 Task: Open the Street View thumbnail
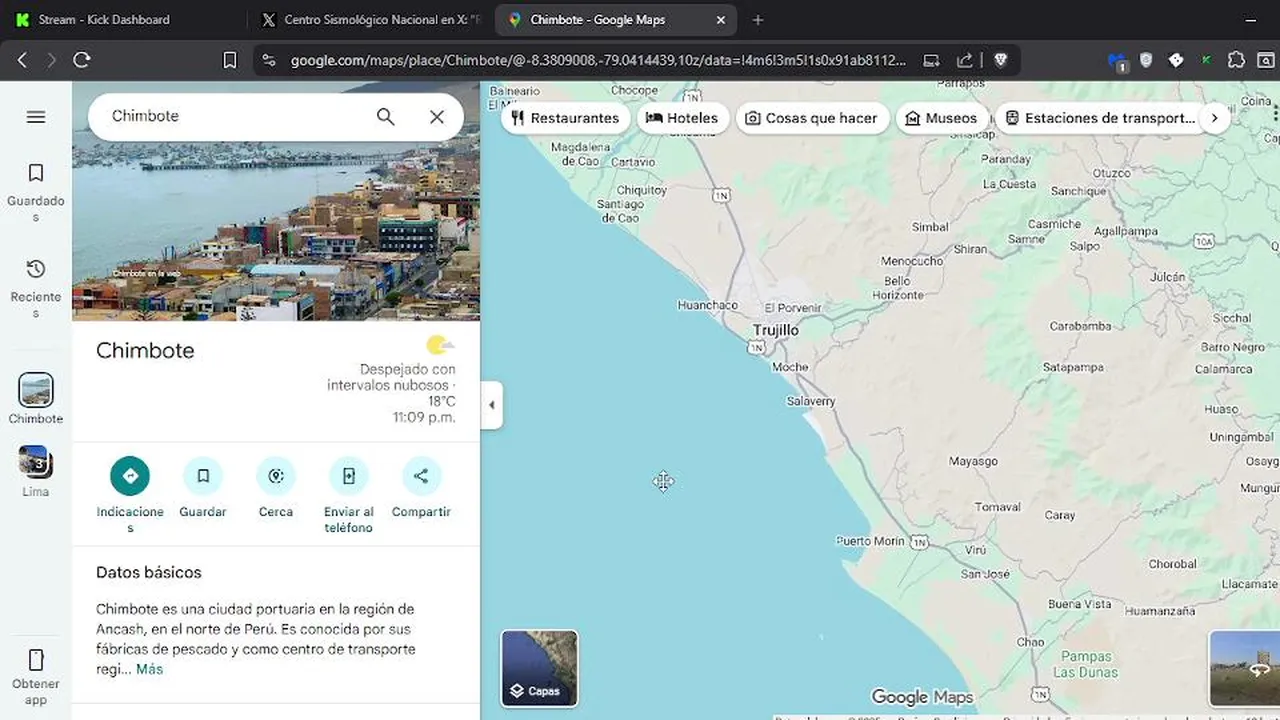coord(1244,668)
